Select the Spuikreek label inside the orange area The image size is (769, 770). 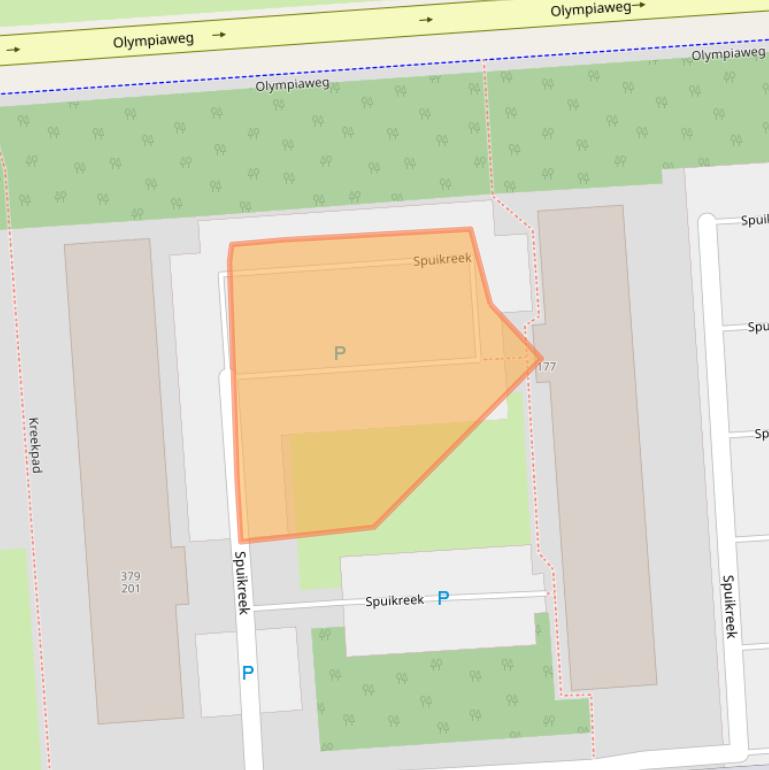pyautogui.click(x=442, y=260)
